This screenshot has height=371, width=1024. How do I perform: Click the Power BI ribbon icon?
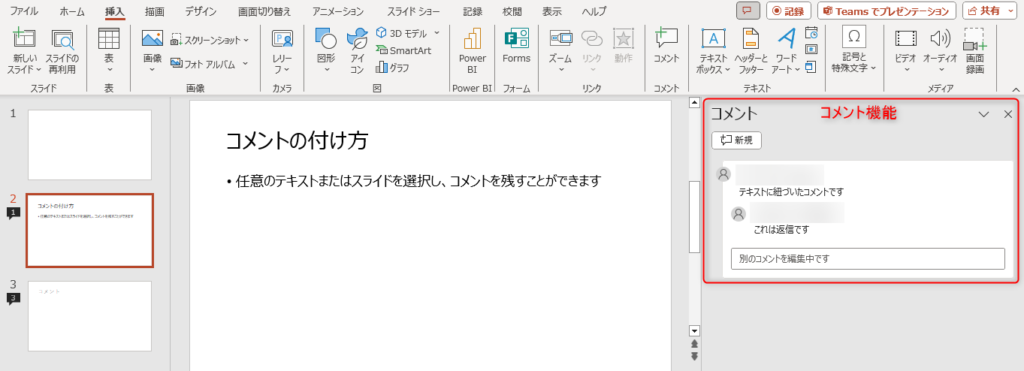472,39
